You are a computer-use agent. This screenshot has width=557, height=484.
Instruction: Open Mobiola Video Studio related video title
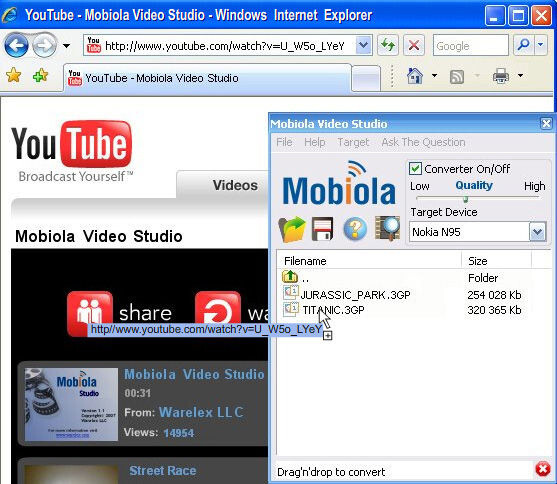tap(194, 374)
